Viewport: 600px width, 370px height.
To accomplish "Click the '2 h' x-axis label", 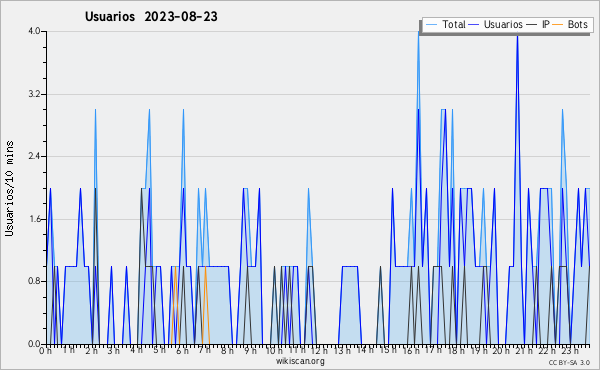I will coord(91,351).
